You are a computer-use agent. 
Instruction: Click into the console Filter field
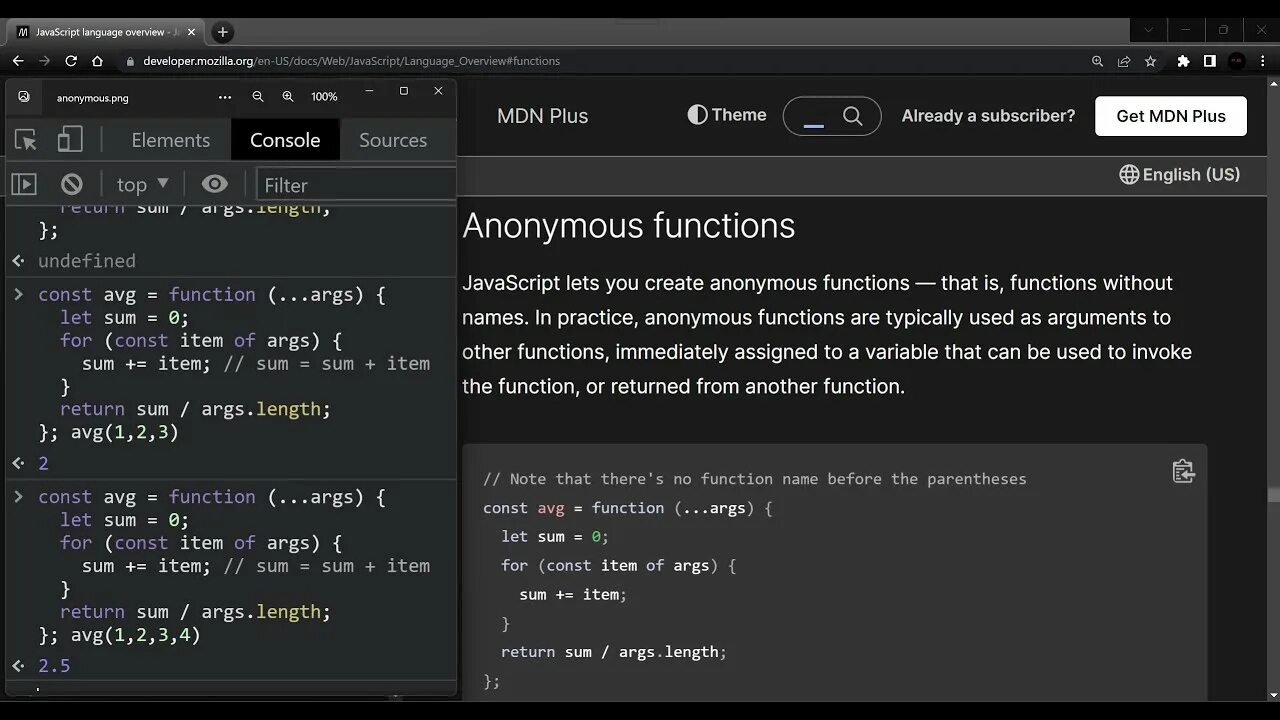(356, 185)
